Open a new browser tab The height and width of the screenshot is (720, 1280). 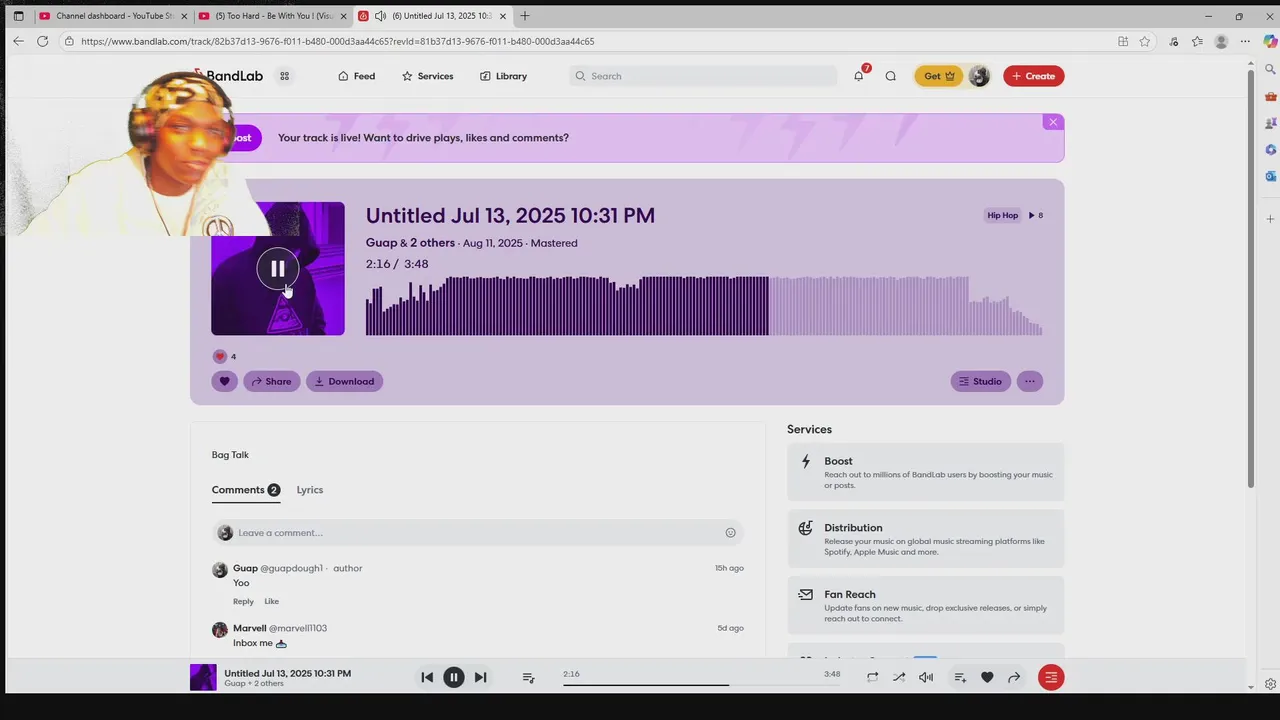525,16
